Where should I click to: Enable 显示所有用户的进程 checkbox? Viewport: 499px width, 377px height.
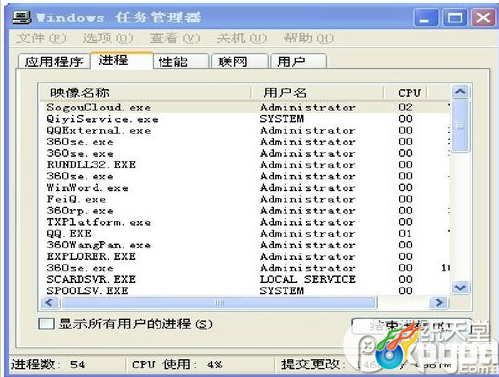[46, 324]
